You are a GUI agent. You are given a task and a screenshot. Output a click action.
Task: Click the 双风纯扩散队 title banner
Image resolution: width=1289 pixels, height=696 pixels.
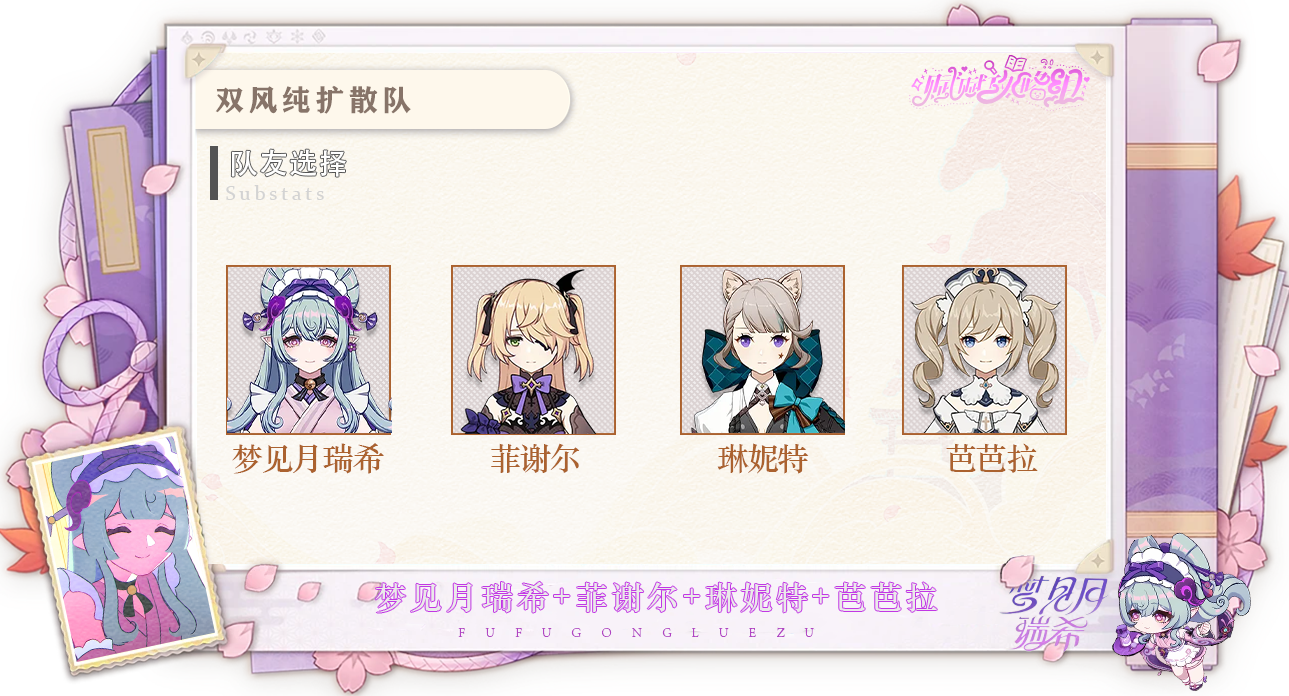pyautogui.click(x=381, y=100)
